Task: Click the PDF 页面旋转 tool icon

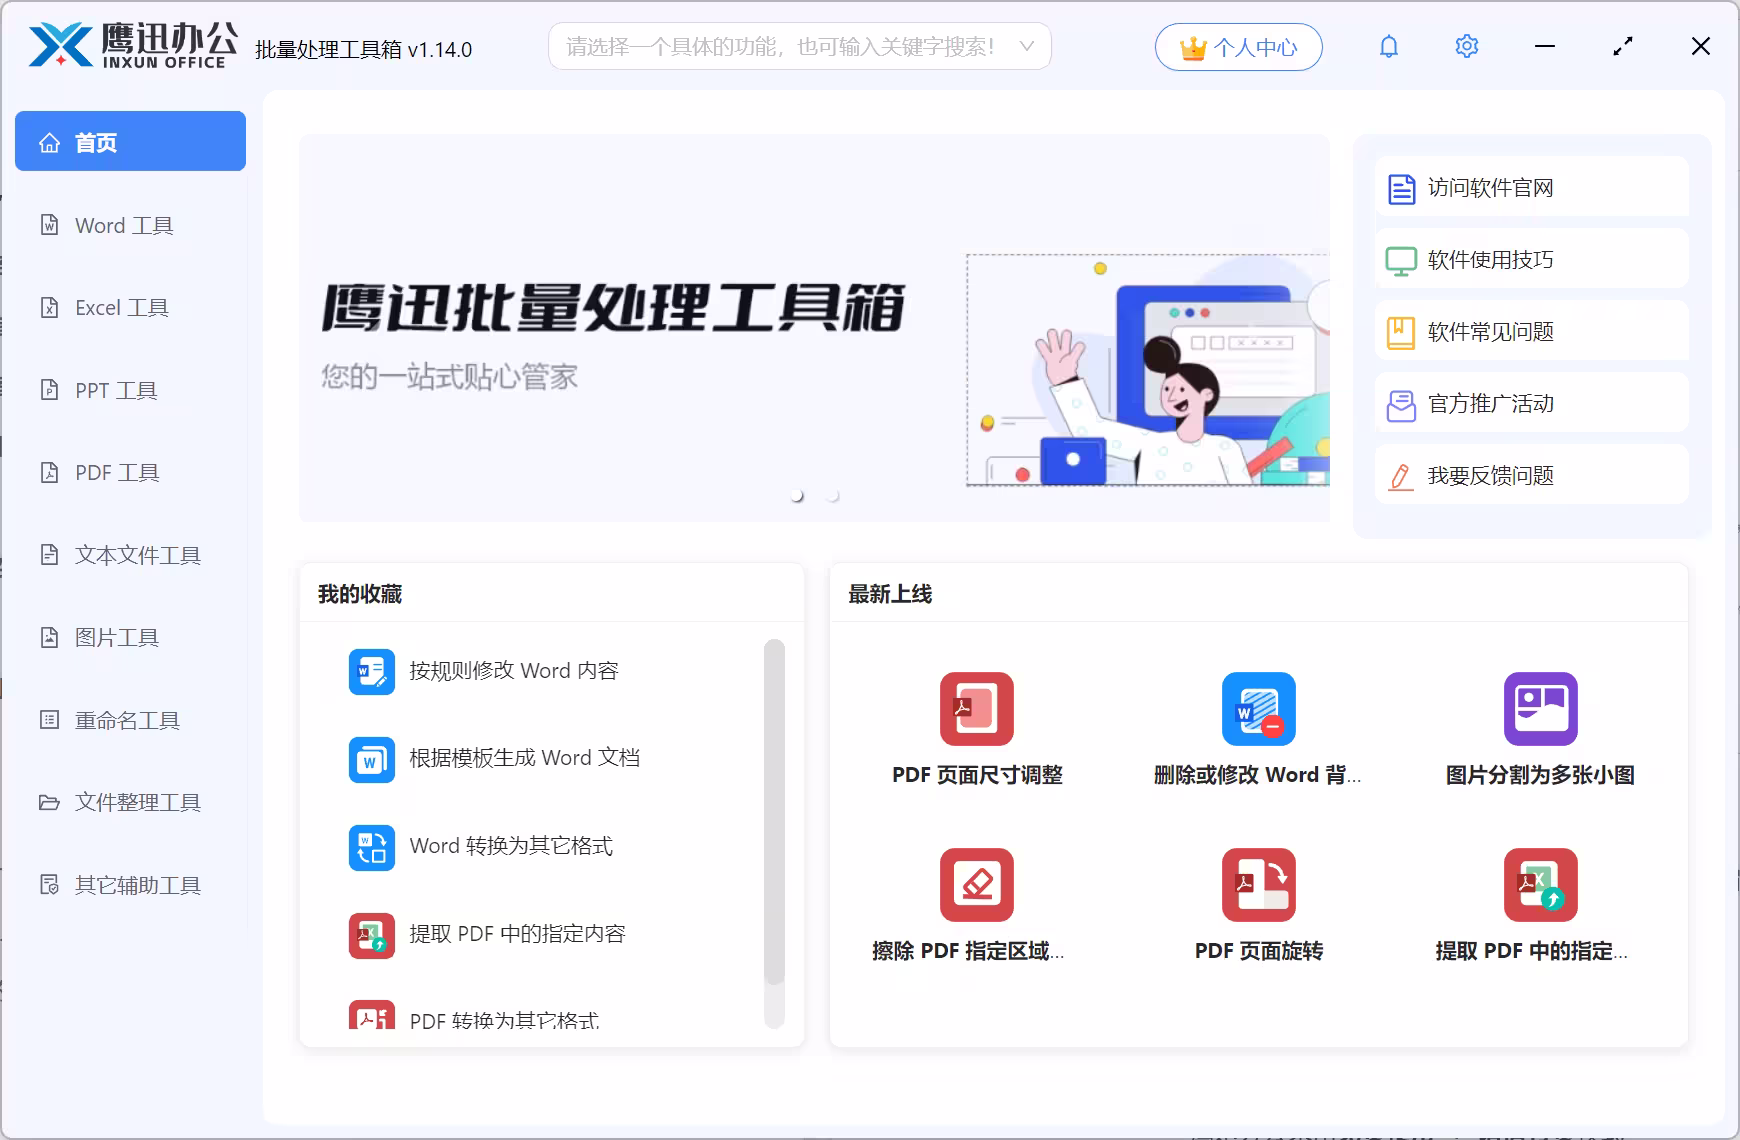Action: [x=1258, y=885]
